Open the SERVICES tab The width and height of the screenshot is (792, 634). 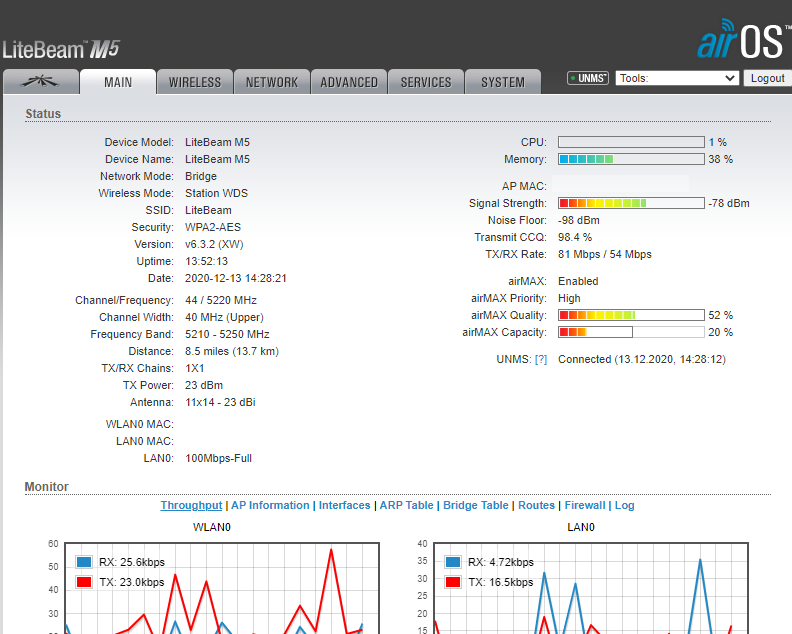point(426,82)
